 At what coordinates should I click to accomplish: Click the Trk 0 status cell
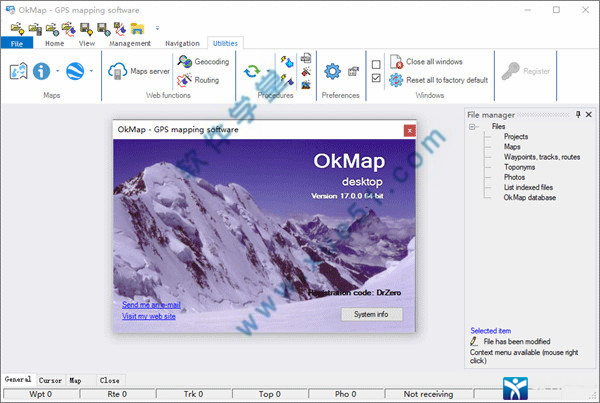tap(194, 394)
